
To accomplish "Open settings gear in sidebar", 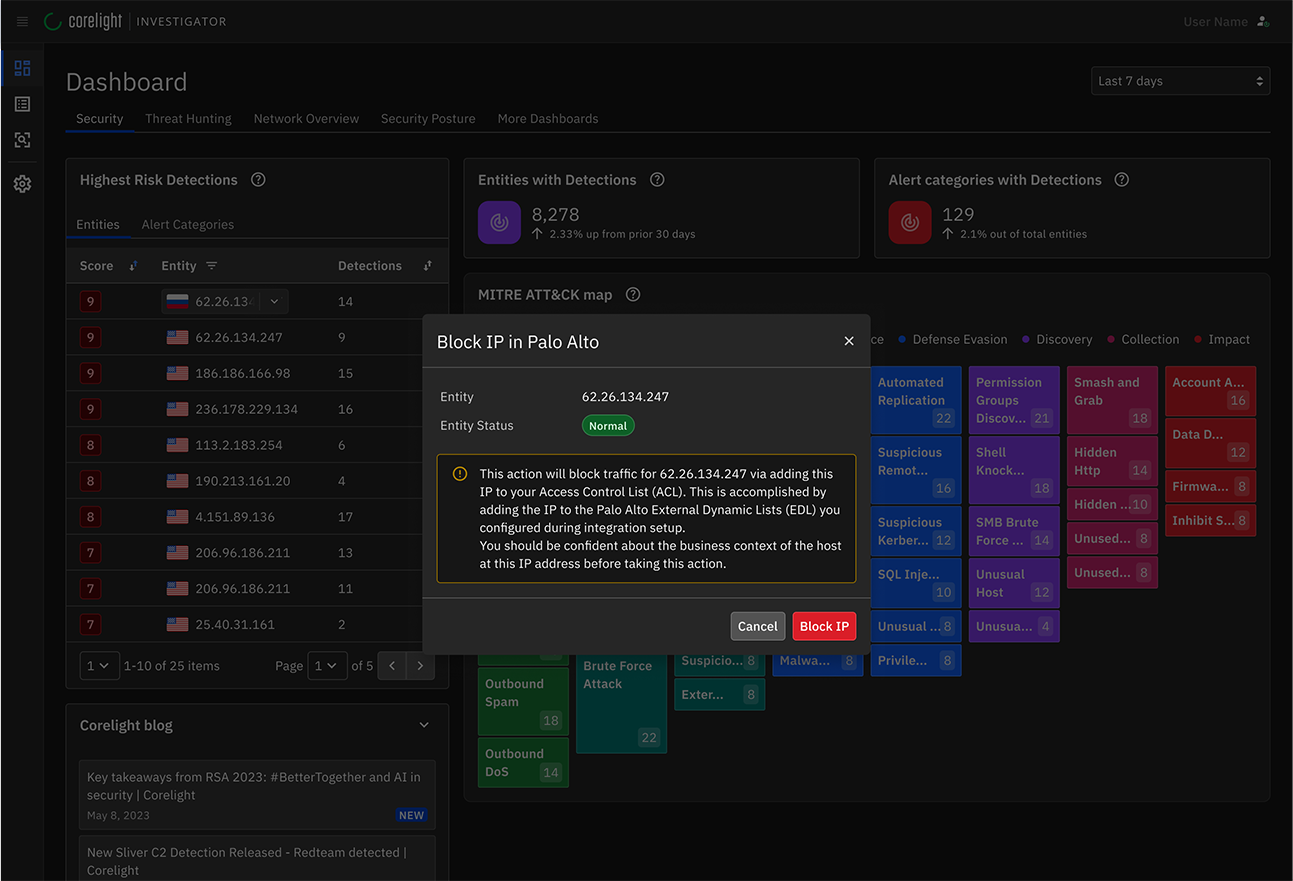I will point(22,184).
